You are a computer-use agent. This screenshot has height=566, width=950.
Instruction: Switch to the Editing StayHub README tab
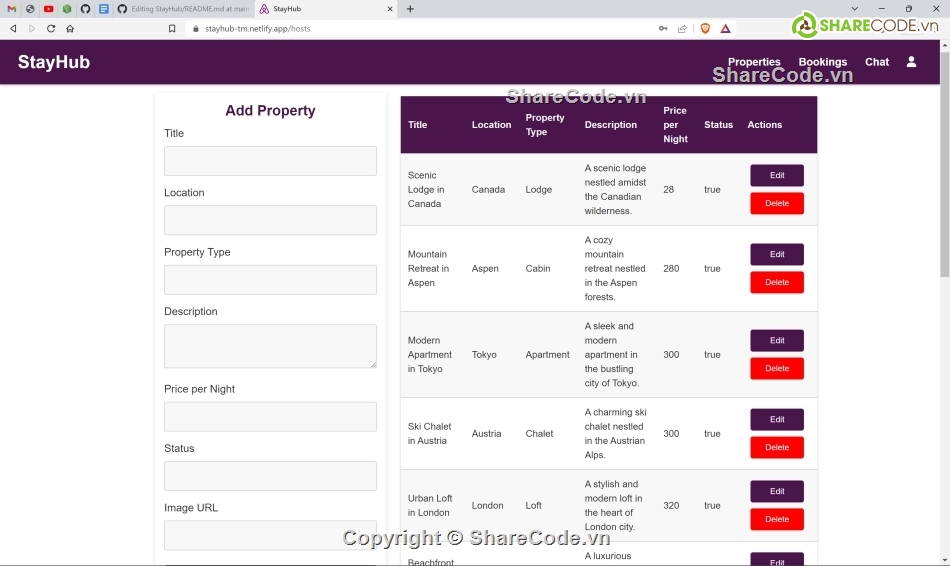(183, 9)
